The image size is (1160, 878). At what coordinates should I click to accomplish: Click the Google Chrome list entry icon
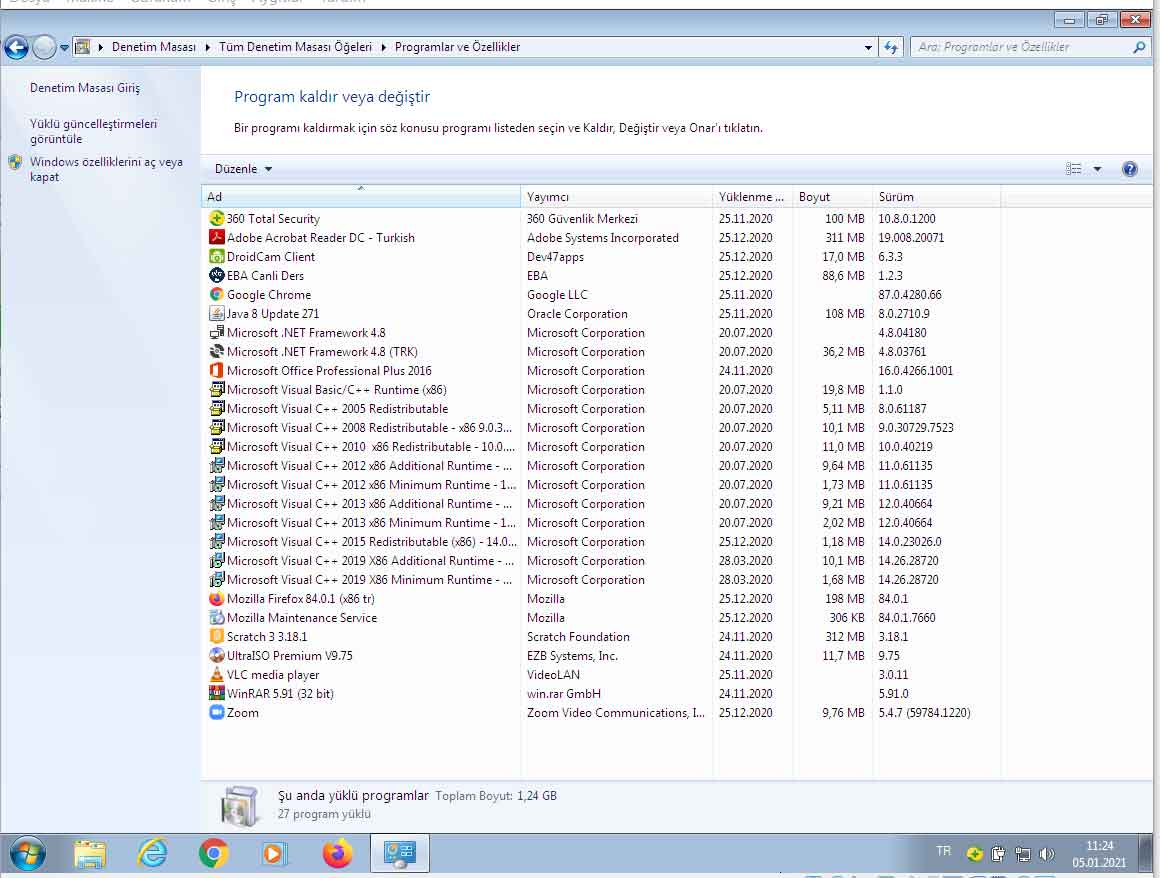(217, 294)
